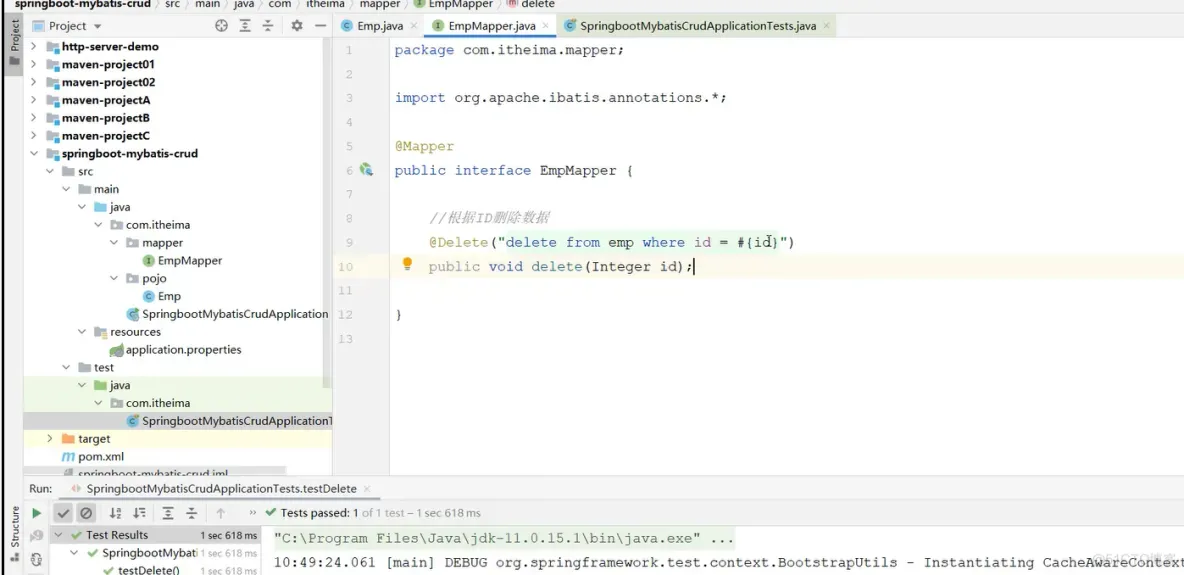Select the pojo package
Viewport: 1184px width, 575px height.
[x=146, y=278]
